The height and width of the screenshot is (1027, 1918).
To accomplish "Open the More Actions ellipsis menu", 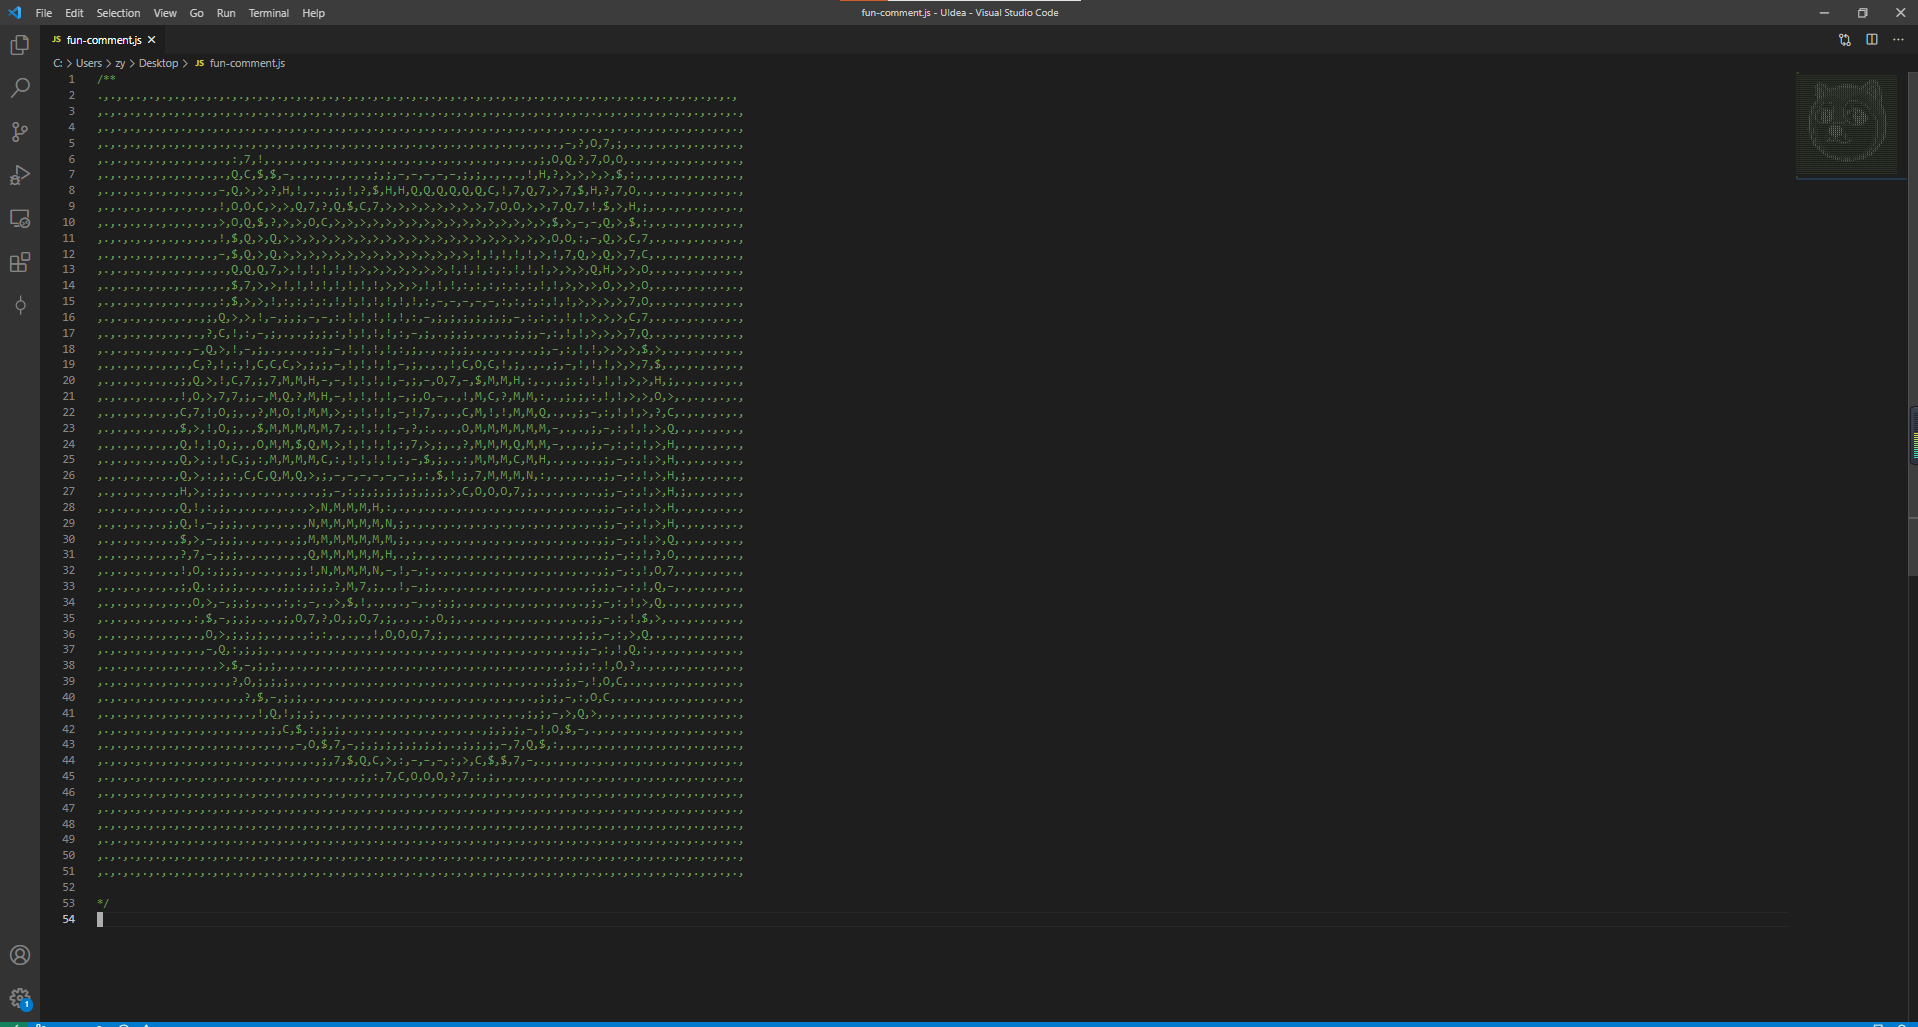I will coord(1898,40).
